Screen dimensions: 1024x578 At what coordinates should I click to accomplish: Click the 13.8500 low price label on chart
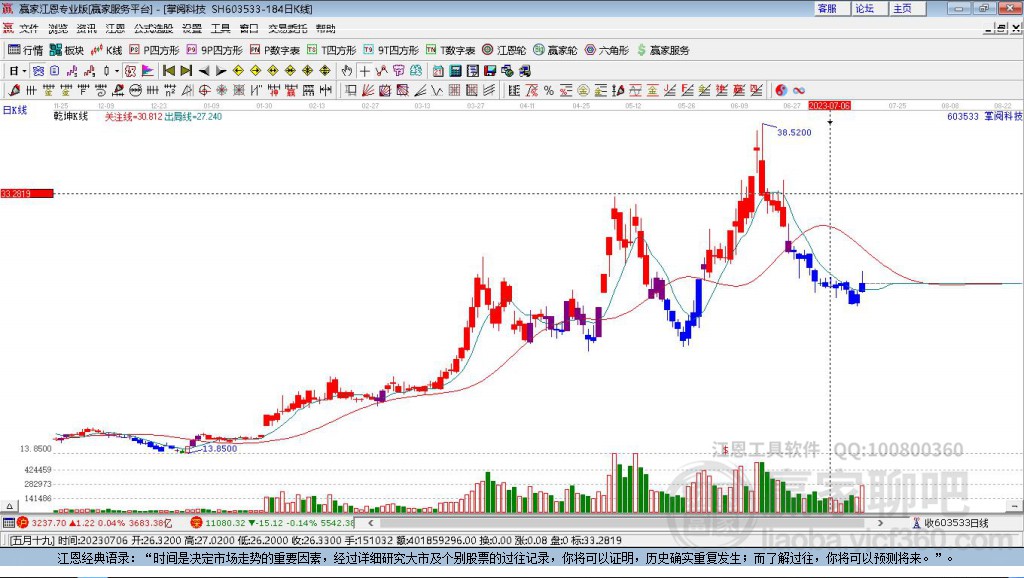[219, 449]
